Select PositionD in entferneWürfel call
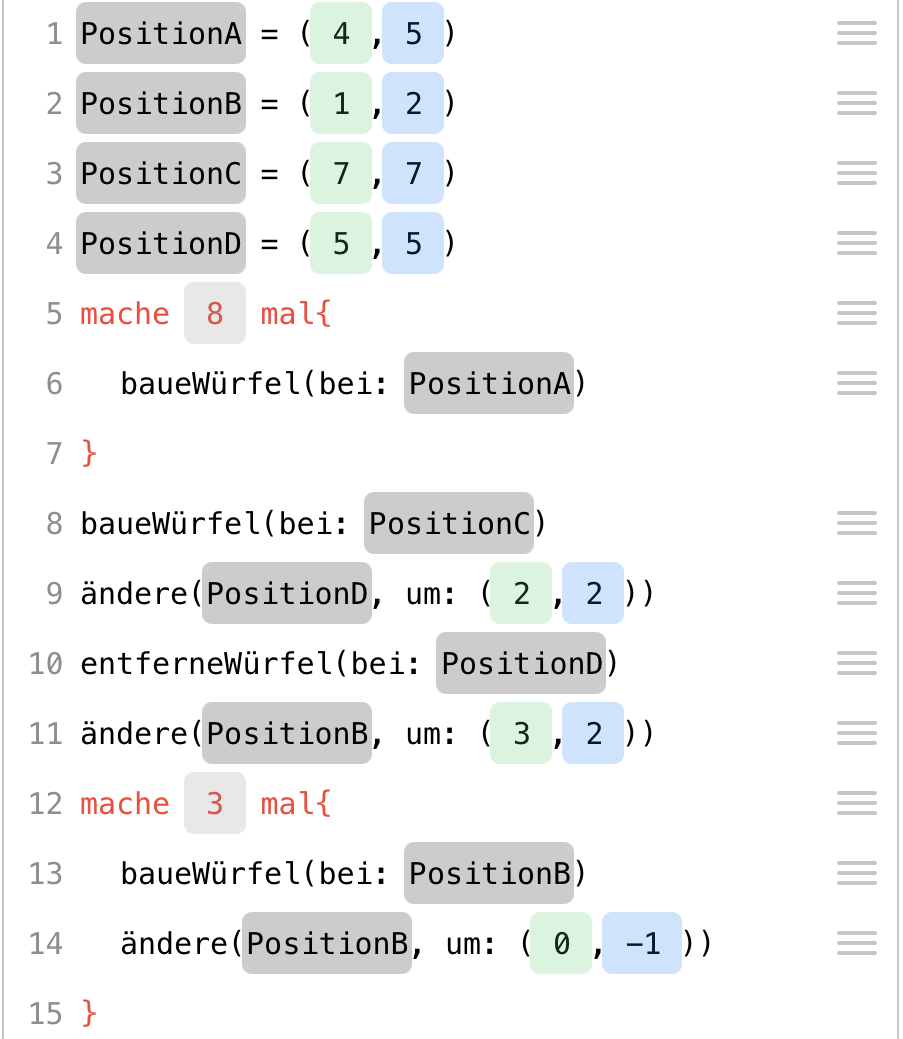The height and width of the screenshot is (1039, 903). pos(521,663)
